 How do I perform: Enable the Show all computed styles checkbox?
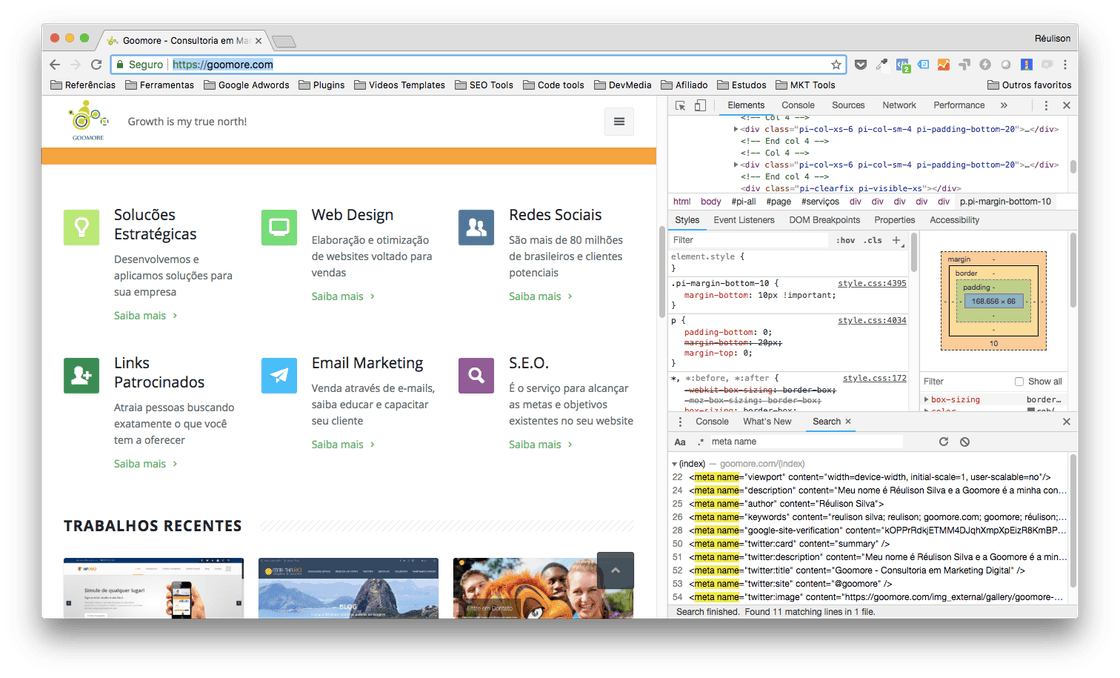click(1019, 381)
